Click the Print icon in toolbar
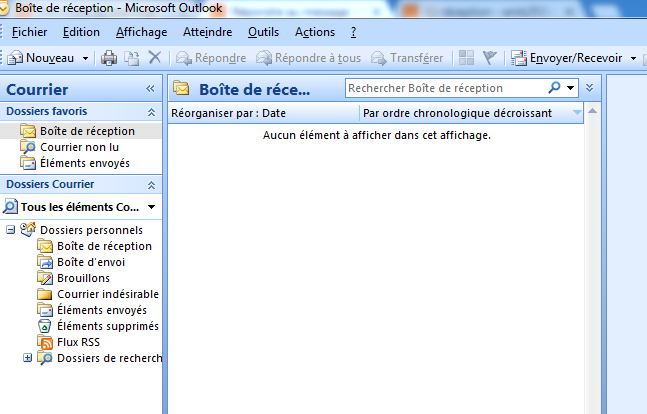Screen dimensions: 647x414 tap(109, 58)
